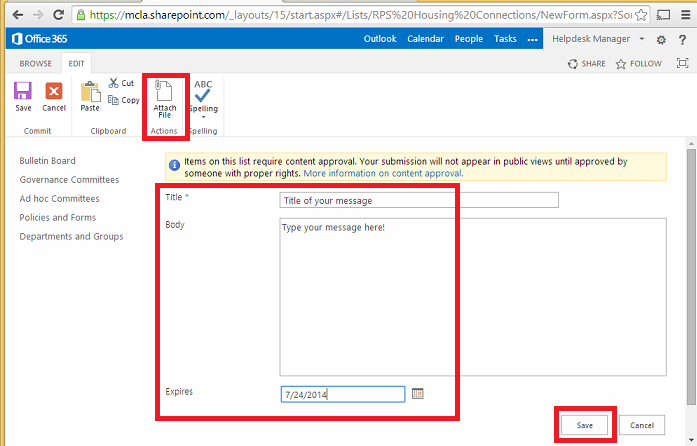Click Copy in the Clipboard group
The image size is (697, 446).
coord(124,100)
